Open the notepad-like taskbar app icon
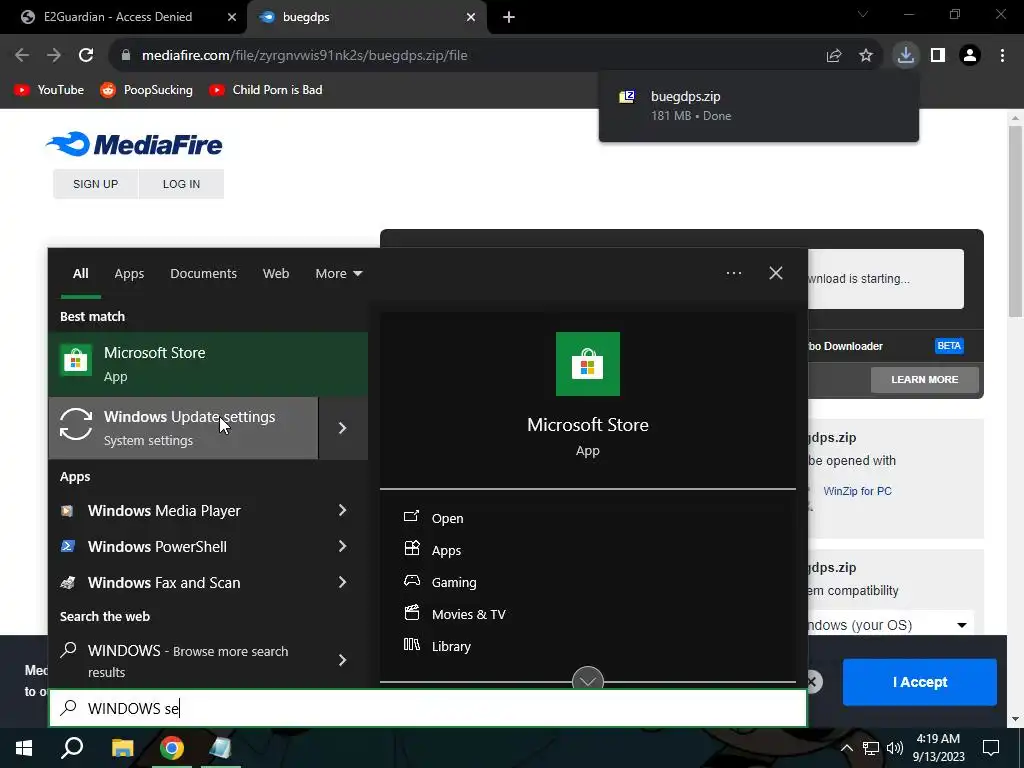1024x768 pixels. click(220, 748)
